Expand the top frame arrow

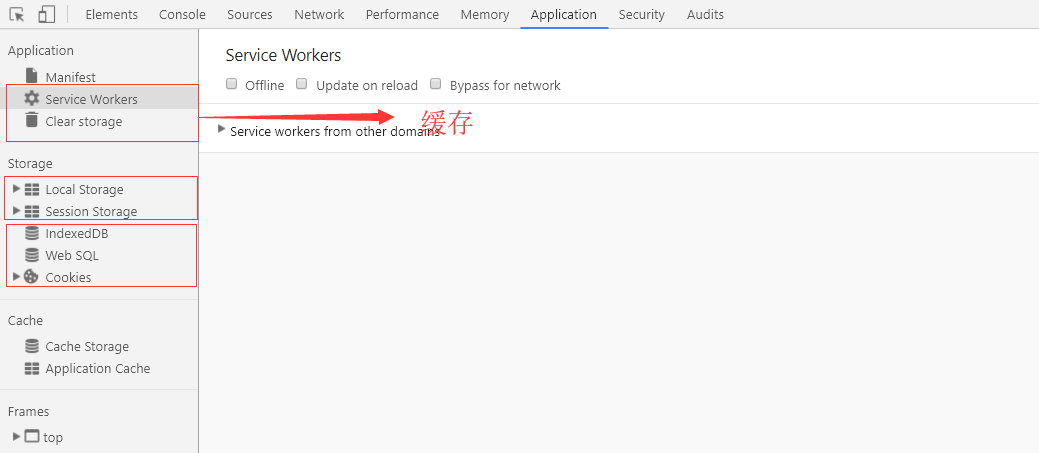[x=17, y=436]
